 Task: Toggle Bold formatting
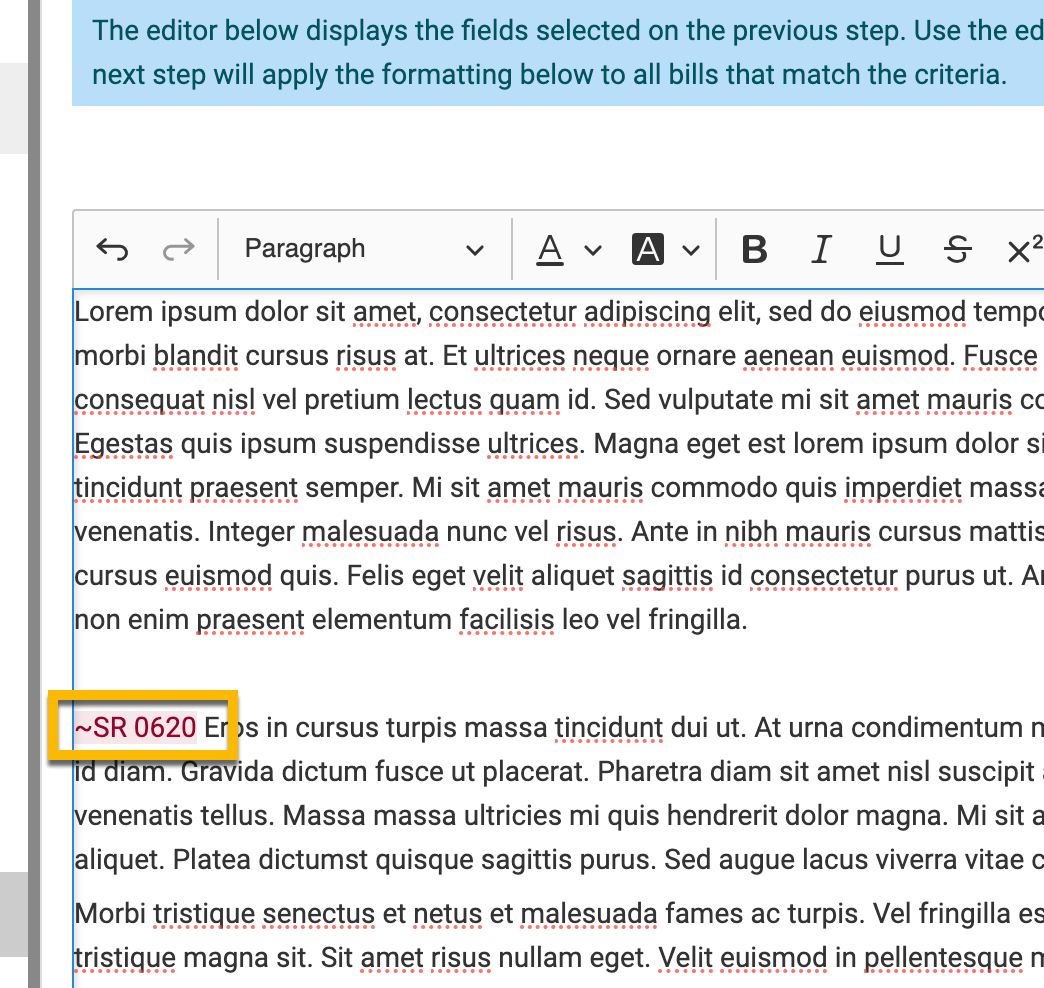click(x=754, y=250)
